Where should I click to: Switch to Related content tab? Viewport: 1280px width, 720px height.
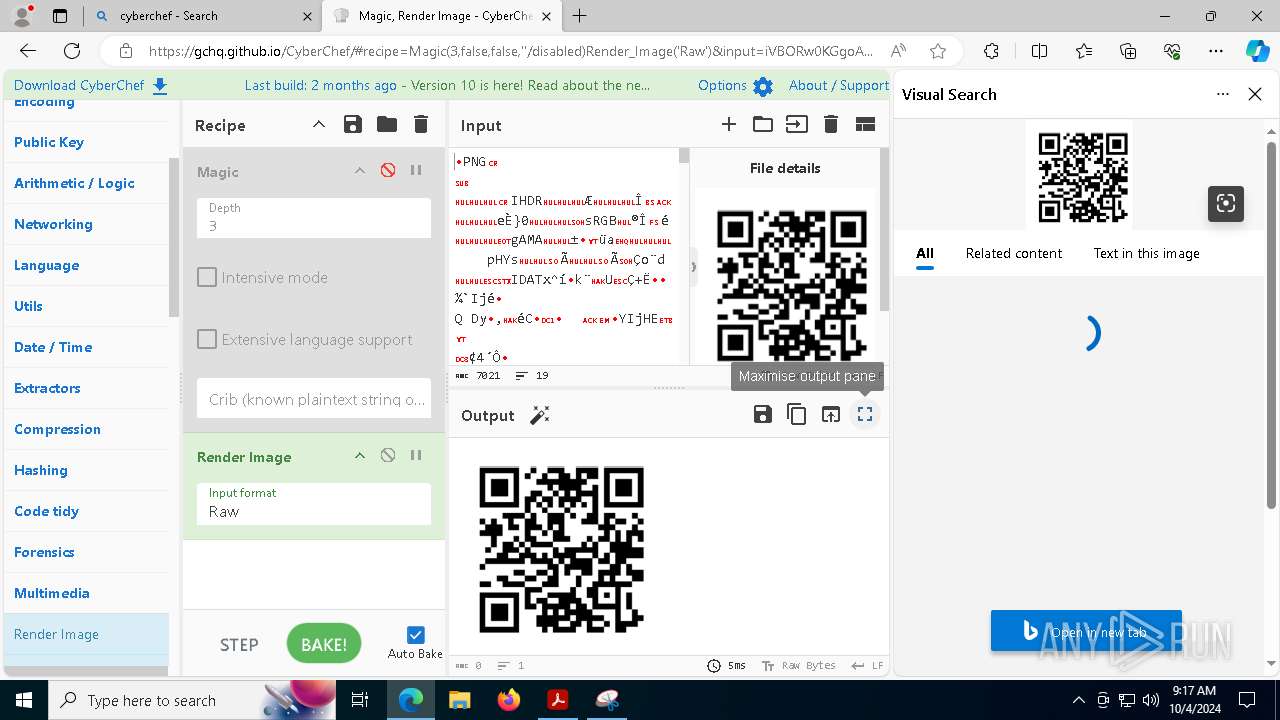point(1013,253)
